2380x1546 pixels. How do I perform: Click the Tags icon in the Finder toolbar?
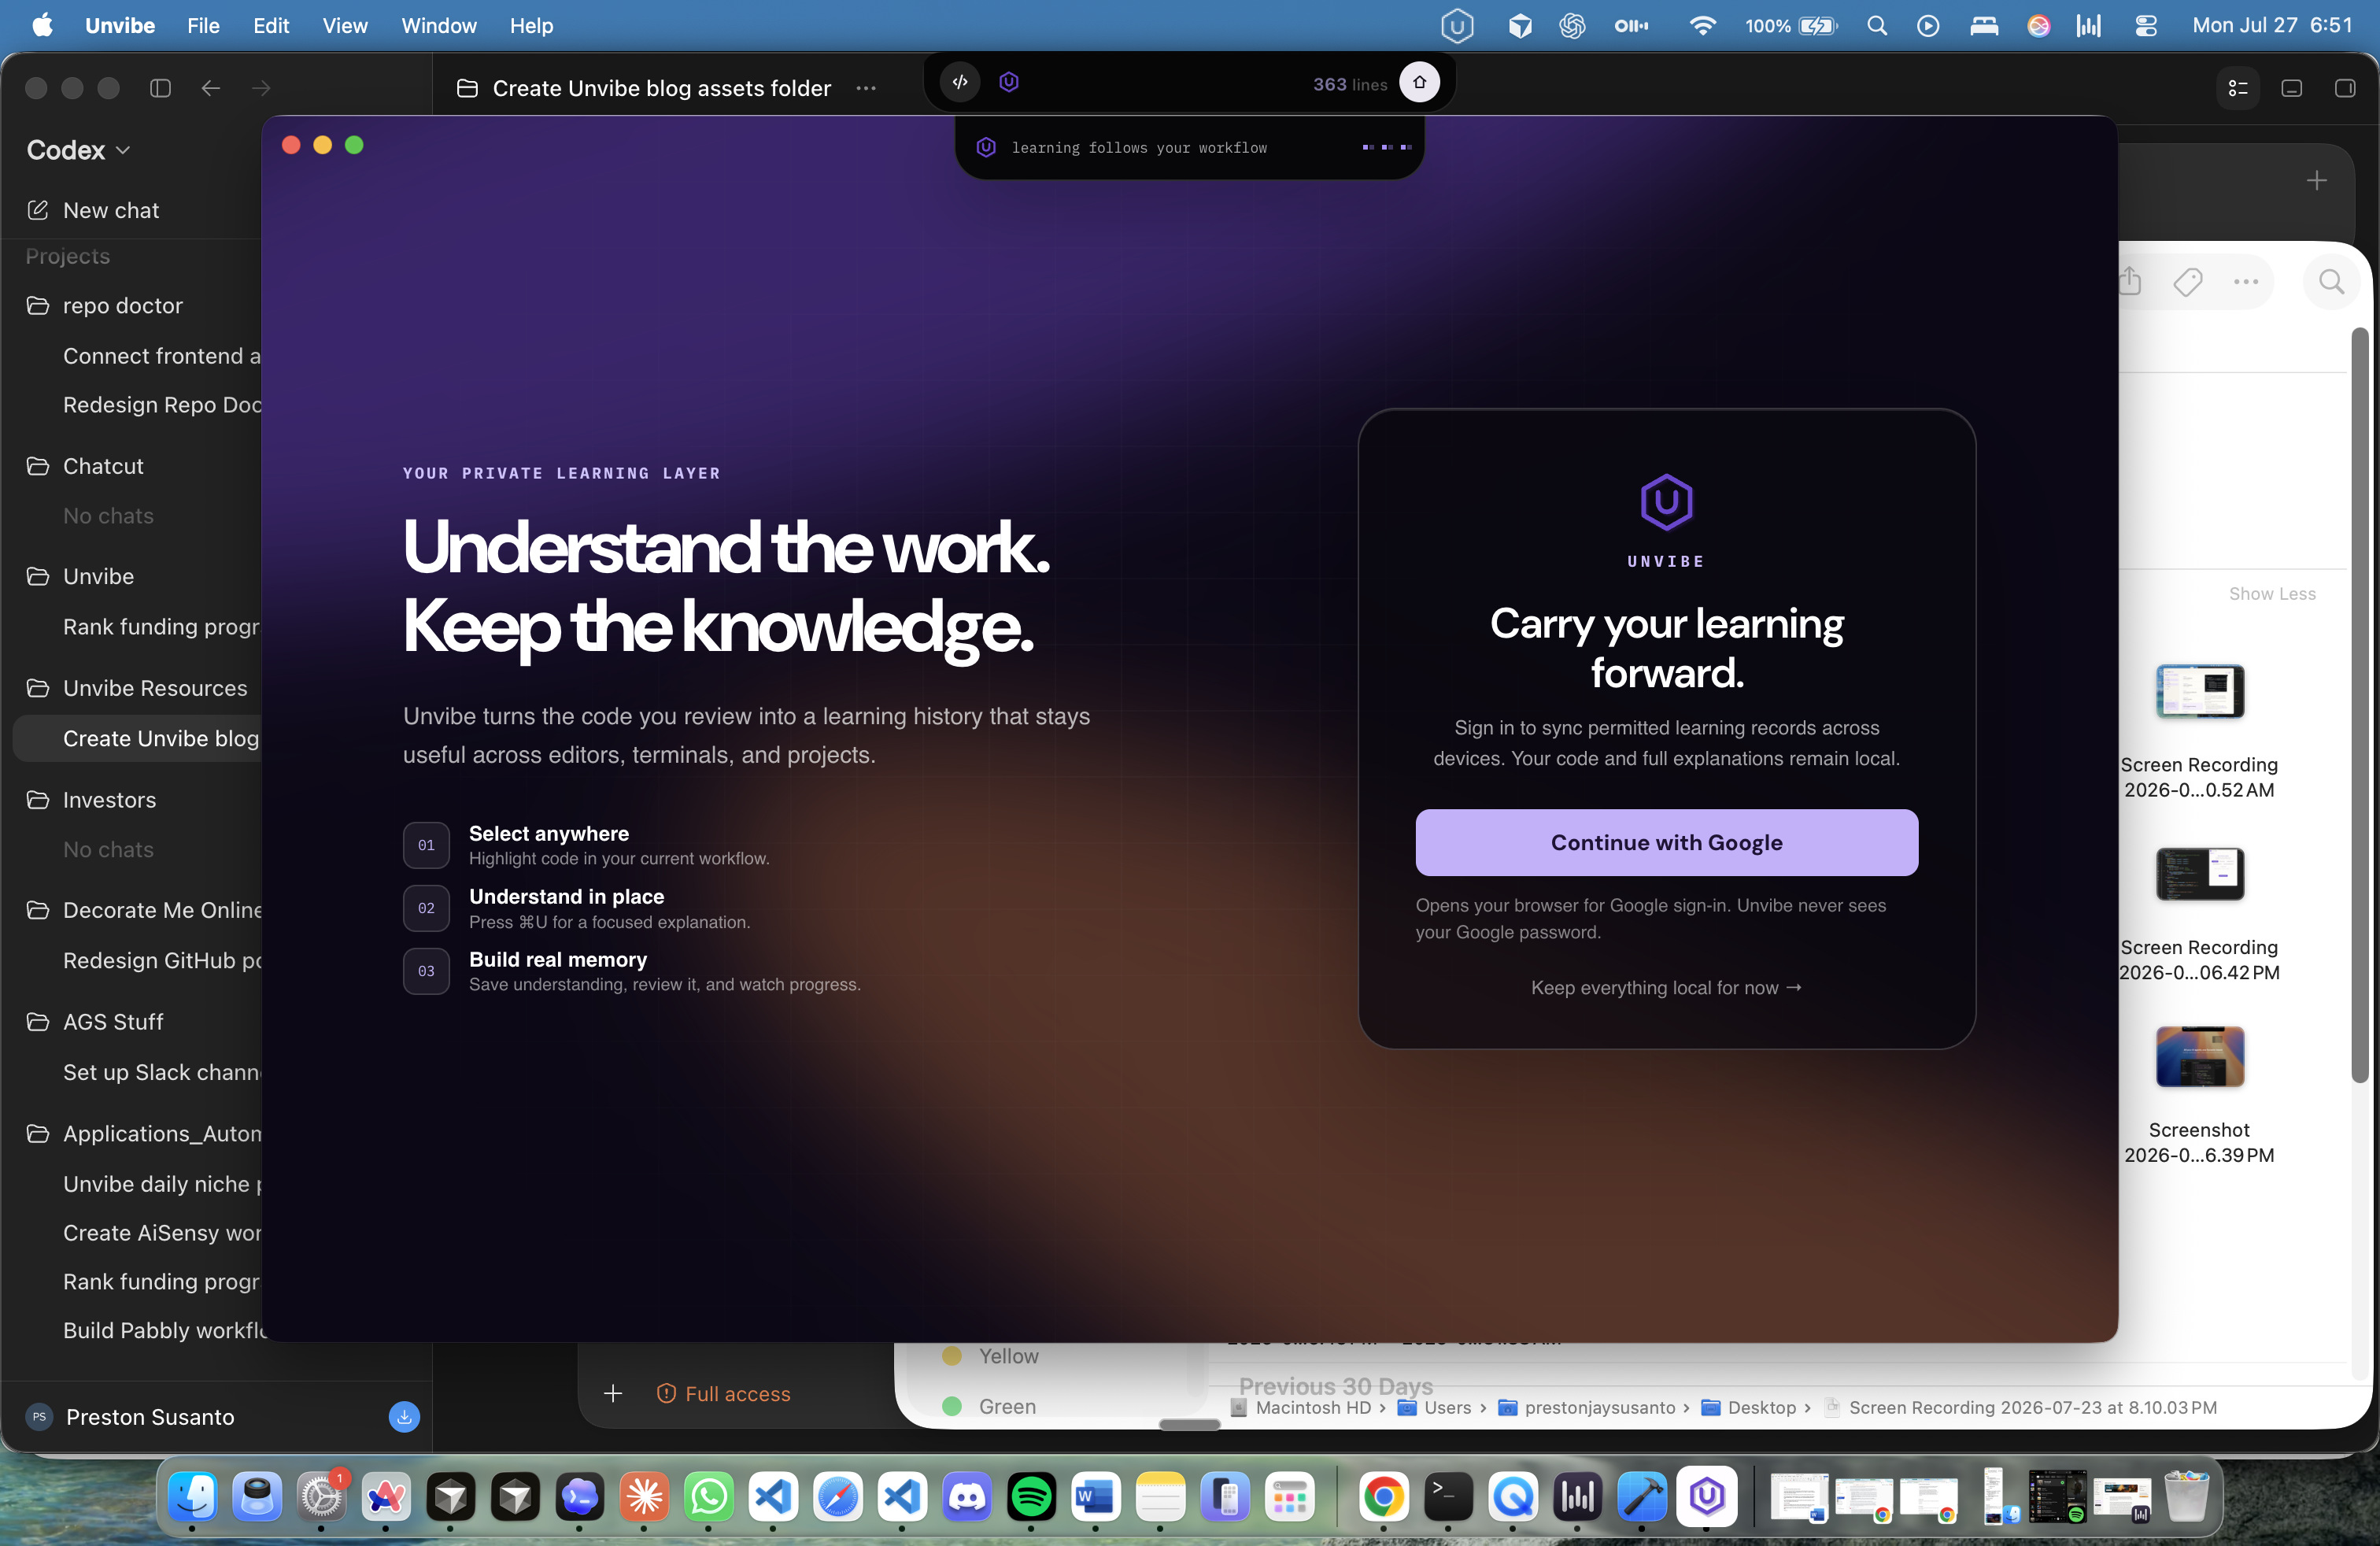2188,282
